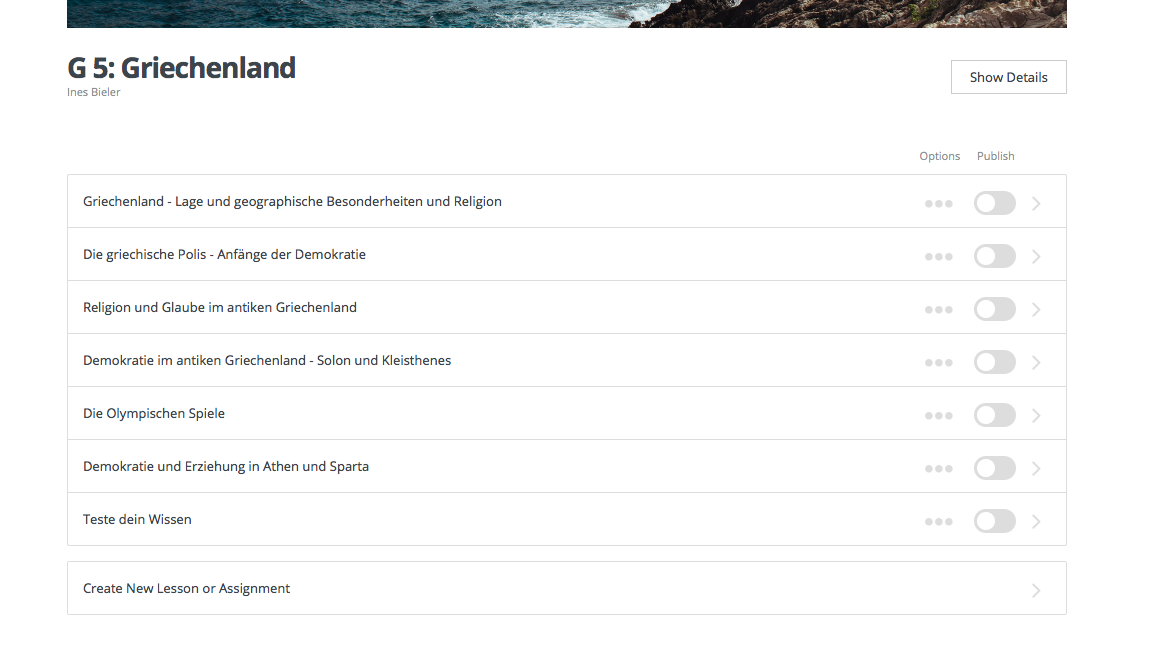Open options dots for Griechenland - Lage lesson
This screenshot has height=647, width=1151.
[938, 204]
